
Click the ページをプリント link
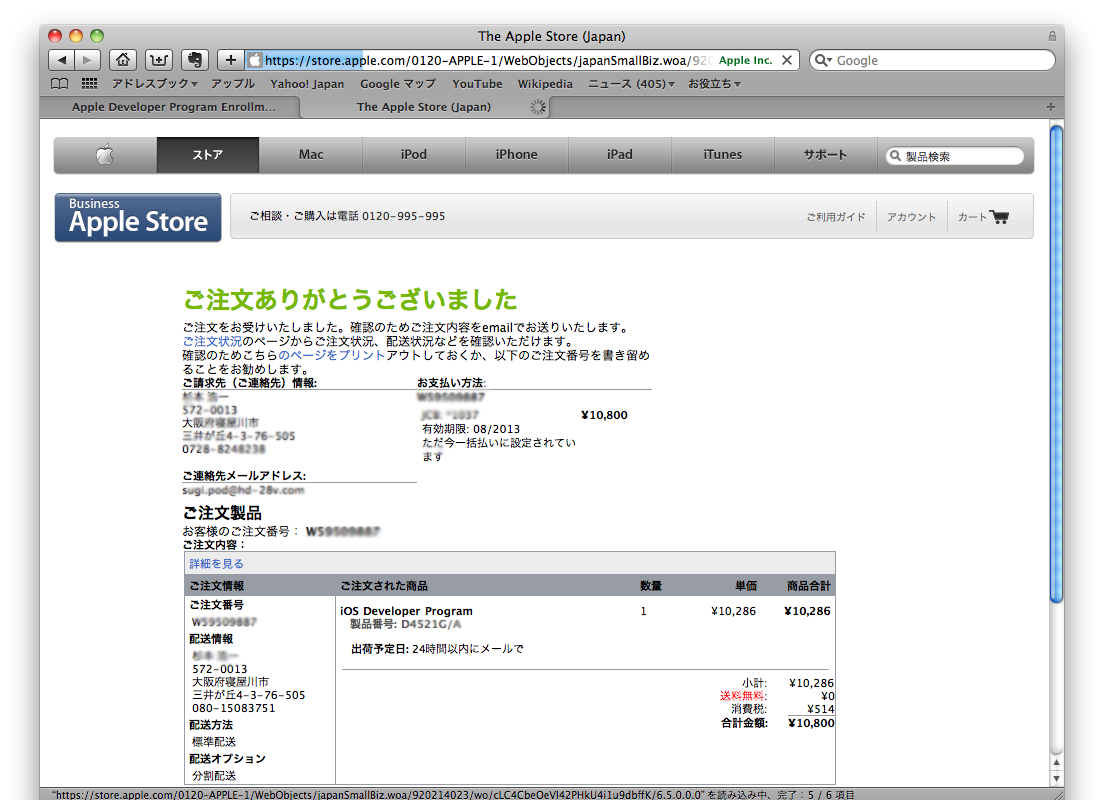point(332,355)
